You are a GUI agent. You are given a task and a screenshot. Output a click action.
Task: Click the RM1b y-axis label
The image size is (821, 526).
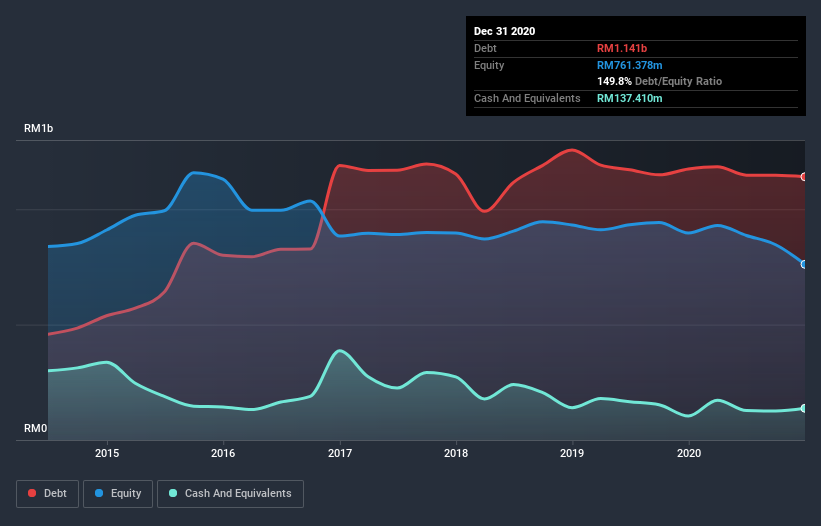tap(38, 128)
